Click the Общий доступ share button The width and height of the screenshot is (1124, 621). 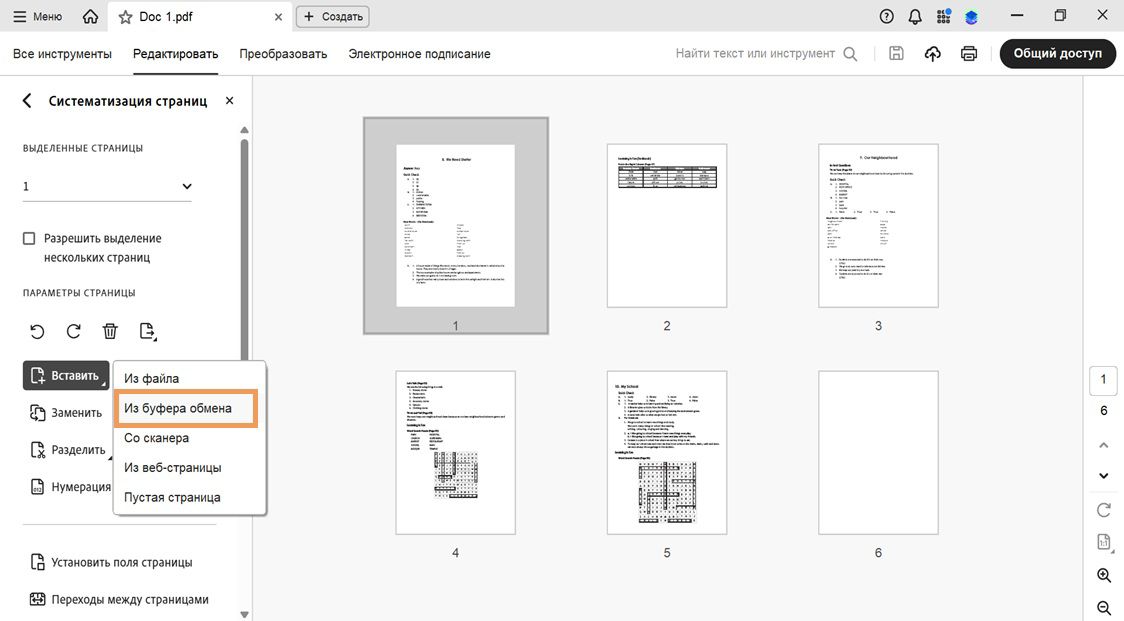pos(1057,54)
